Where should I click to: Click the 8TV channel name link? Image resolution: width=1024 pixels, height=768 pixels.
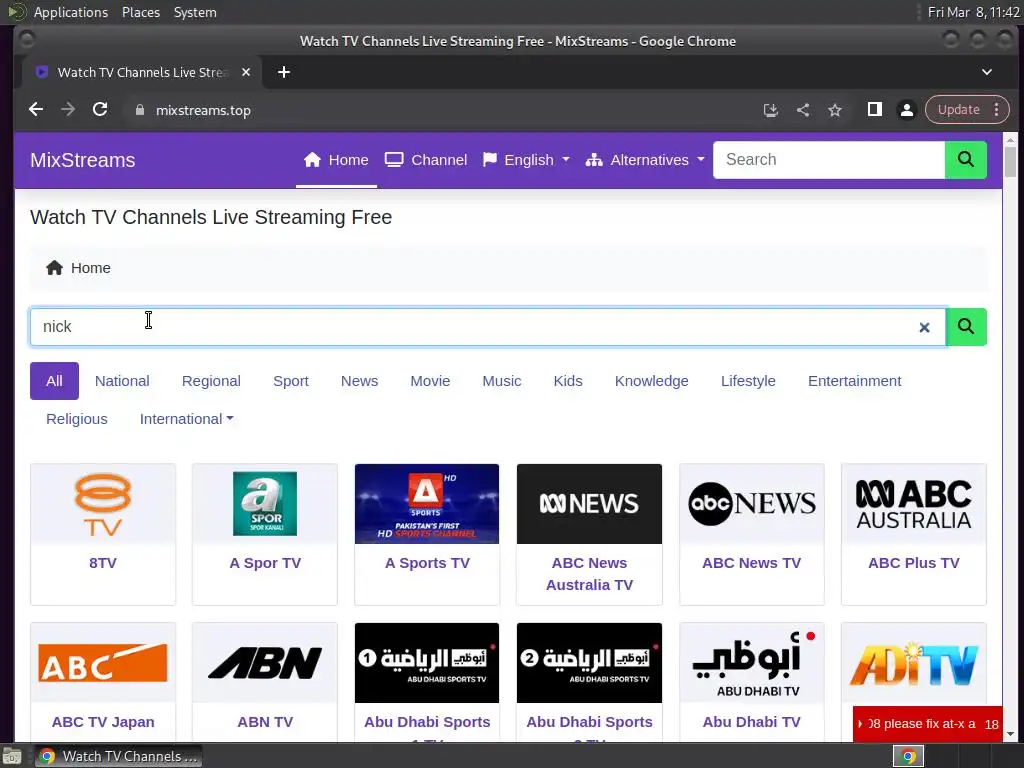tap(103, 563)
